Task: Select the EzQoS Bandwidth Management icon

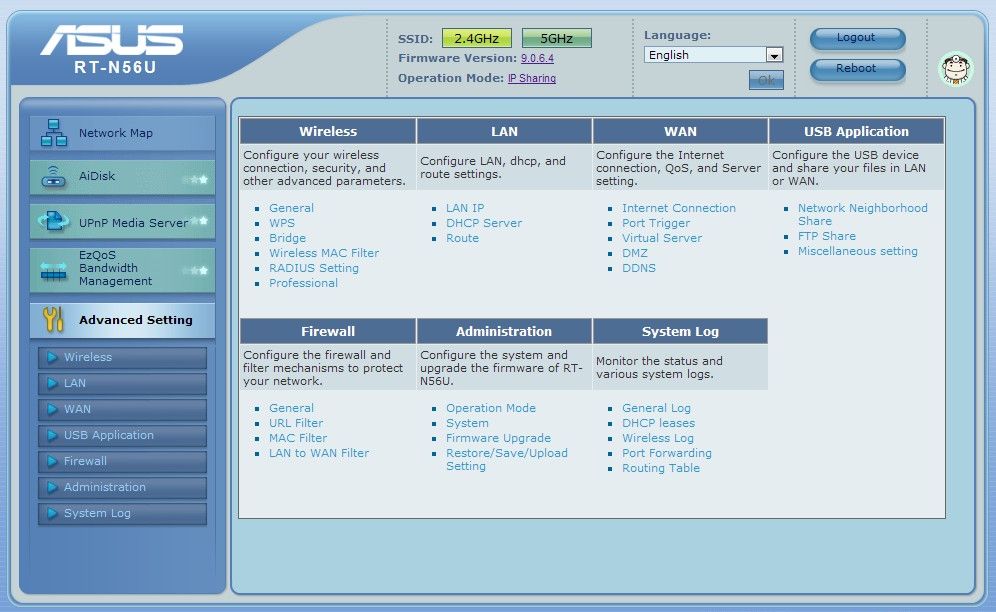Action: click(53, 270)
